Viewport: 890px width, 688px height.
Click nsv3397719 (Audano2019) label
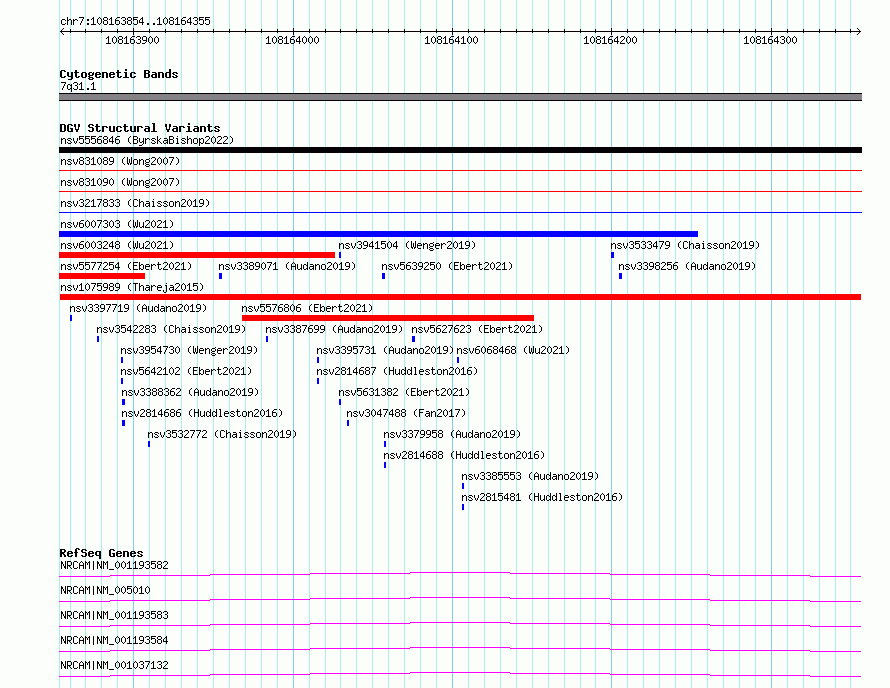click(x=138, y=308)
